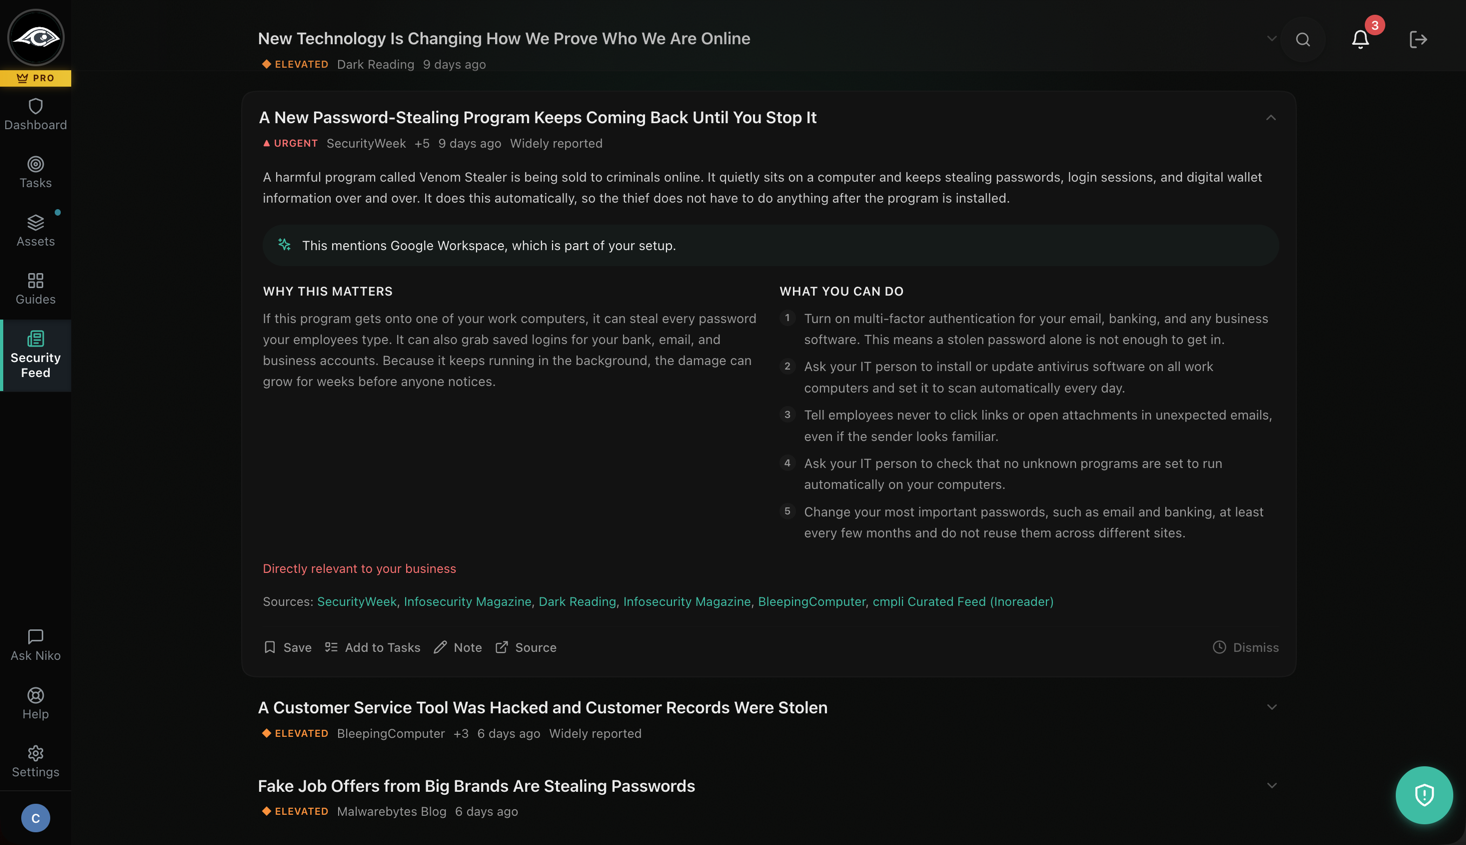Open the user avatar C
This screenshot has width=1466, height=845.
click(x=35, y=818)
